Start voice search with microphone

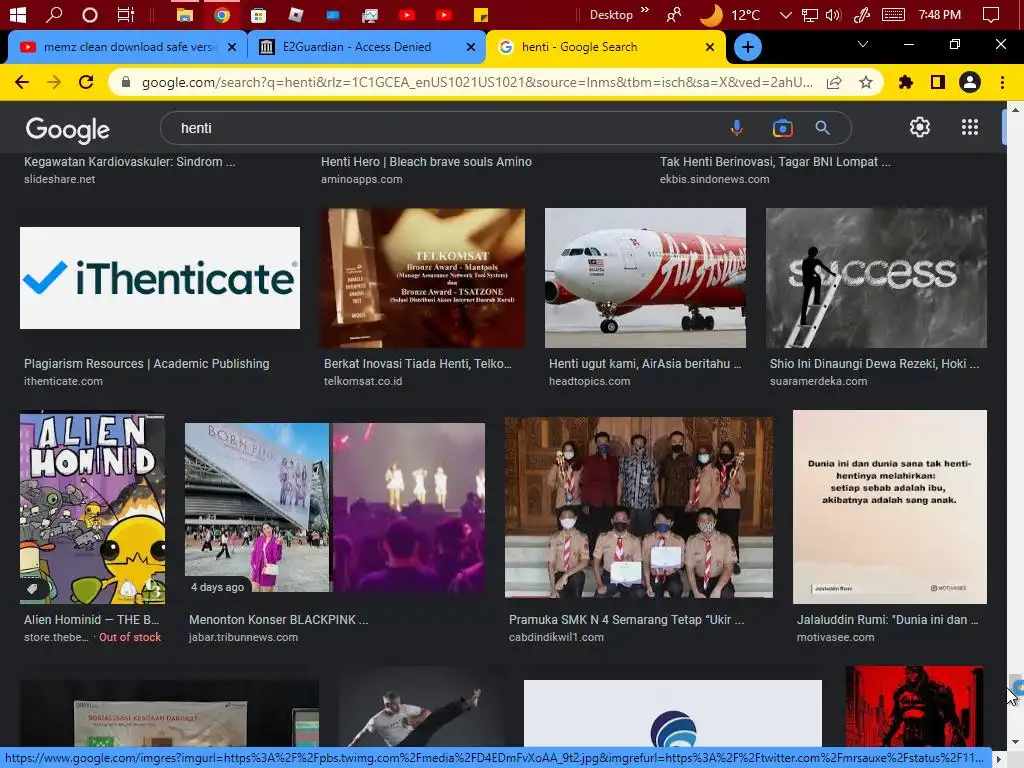coord(737,128)
